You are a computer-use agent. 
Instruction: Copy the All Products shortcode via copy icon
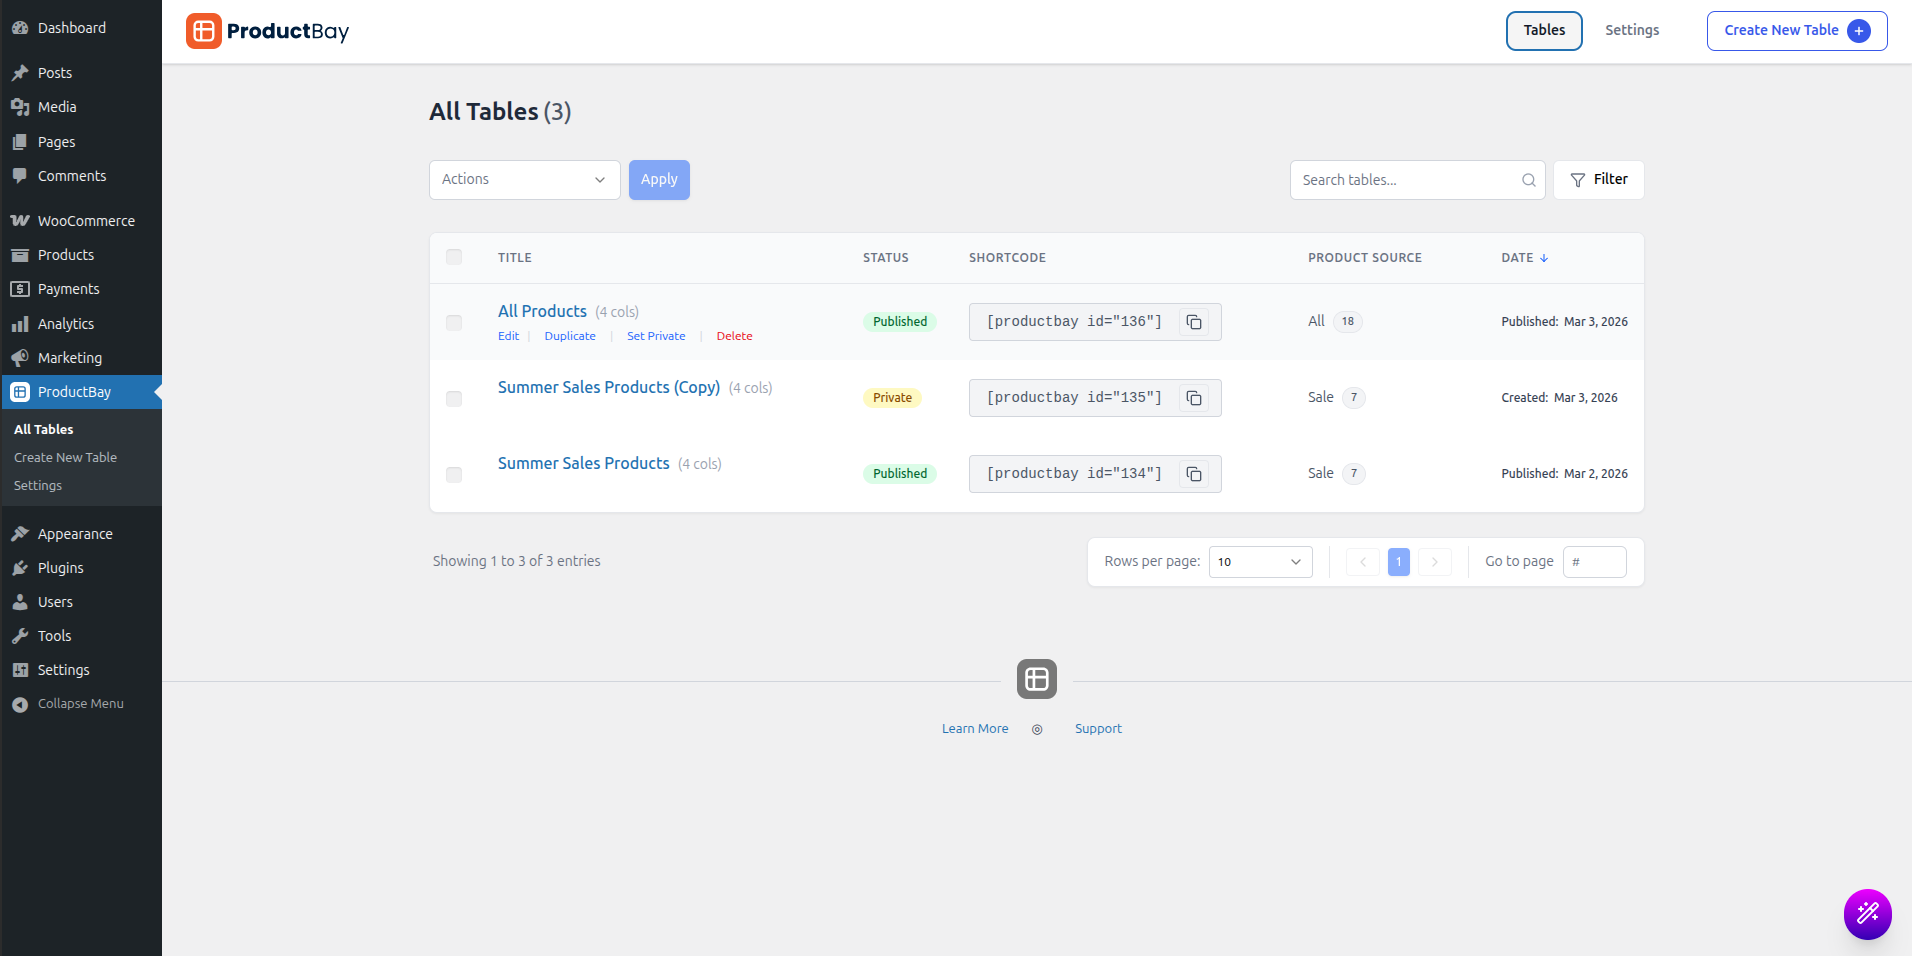point(1195,321)
